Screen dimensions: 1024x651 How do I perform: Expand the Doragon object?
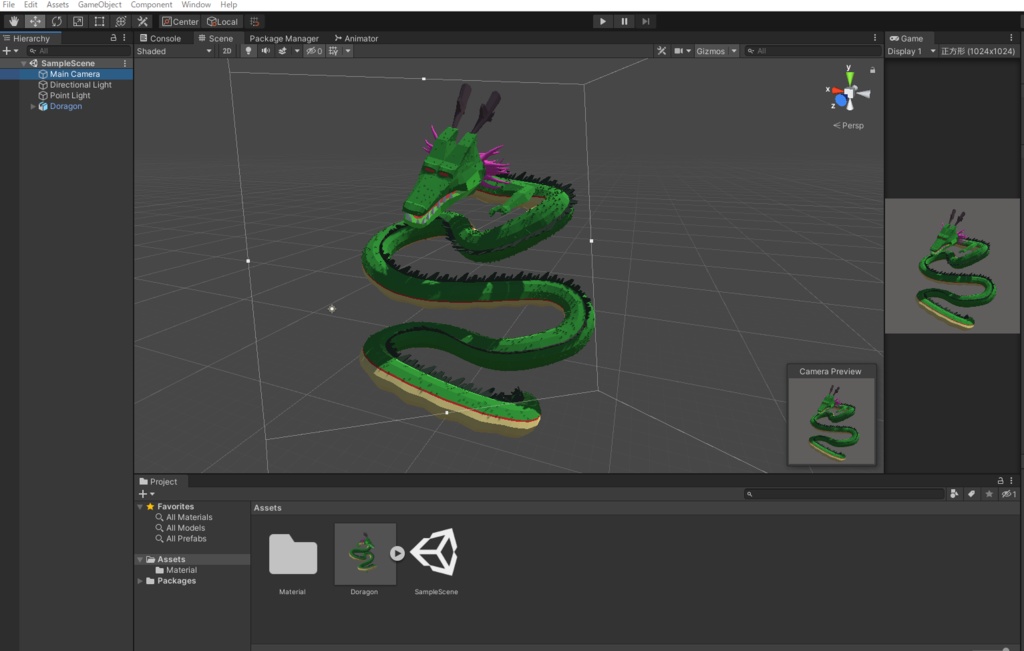click(33, 106)
